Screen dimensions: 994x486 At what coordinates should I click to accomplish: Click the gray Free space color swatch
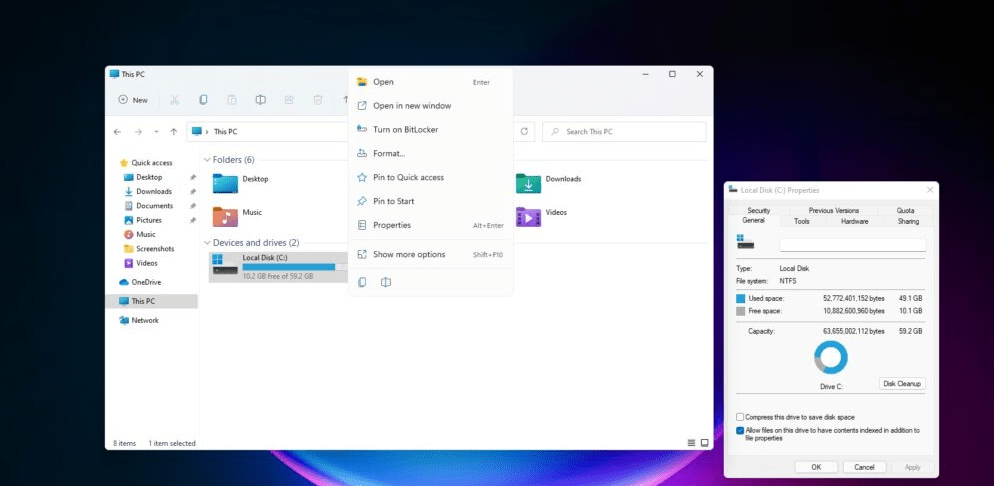tap(740, 311)
